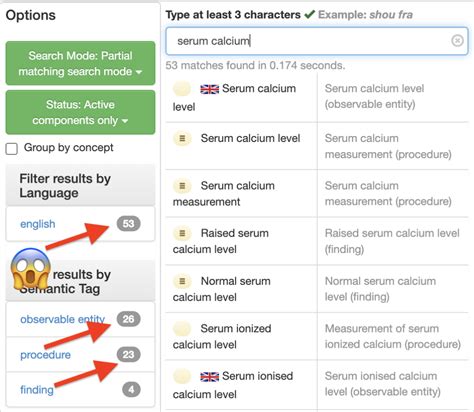Click round icon of Raised serum calcium level
This screenshot has width=474, height=412.
tap(182, 233)
